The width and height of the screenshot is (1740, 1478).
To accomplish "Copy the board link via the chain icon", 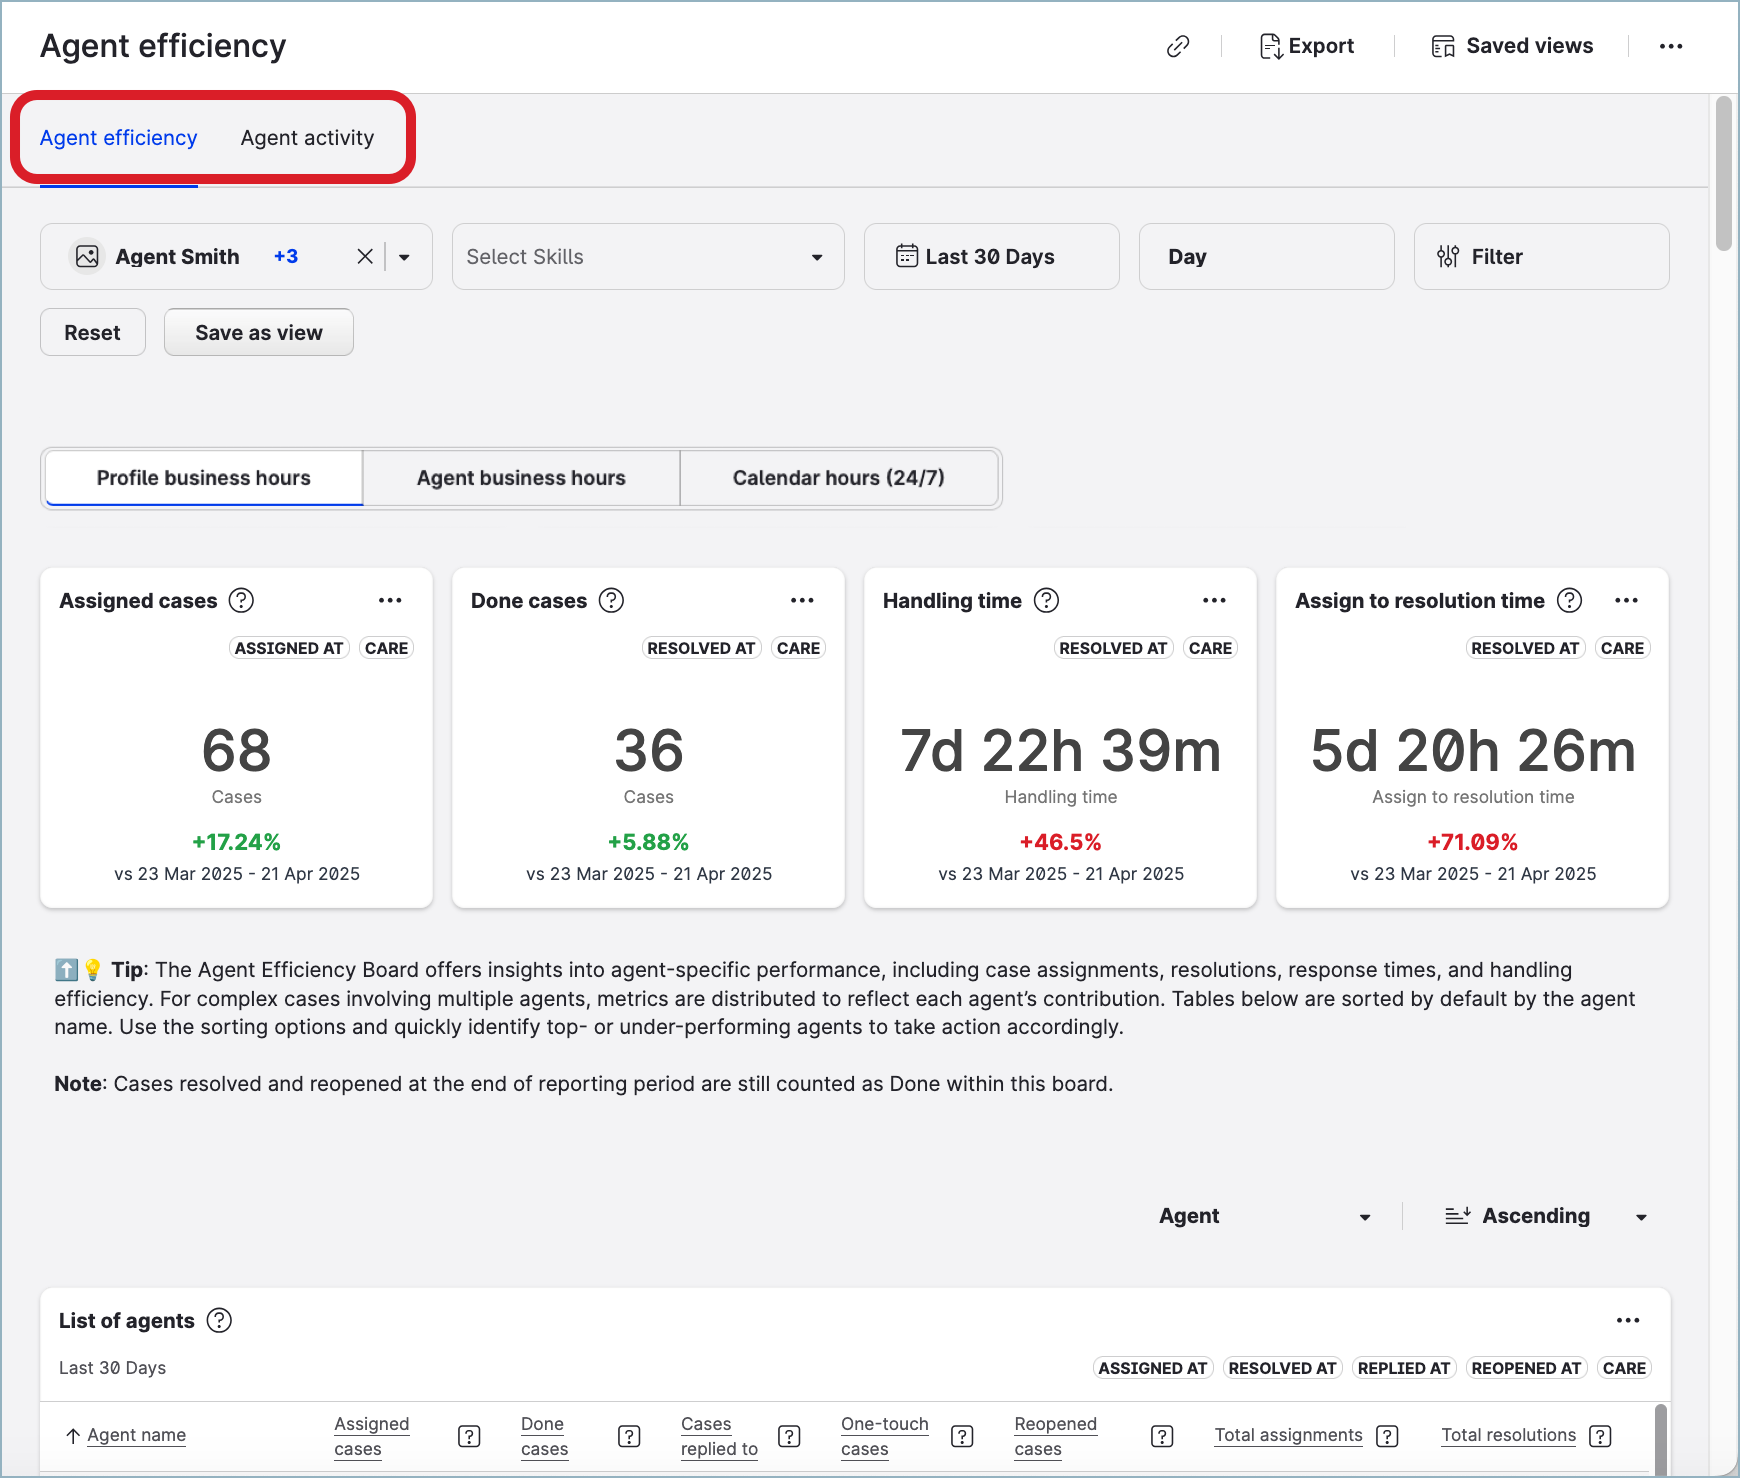I will tap(1178, 46).
